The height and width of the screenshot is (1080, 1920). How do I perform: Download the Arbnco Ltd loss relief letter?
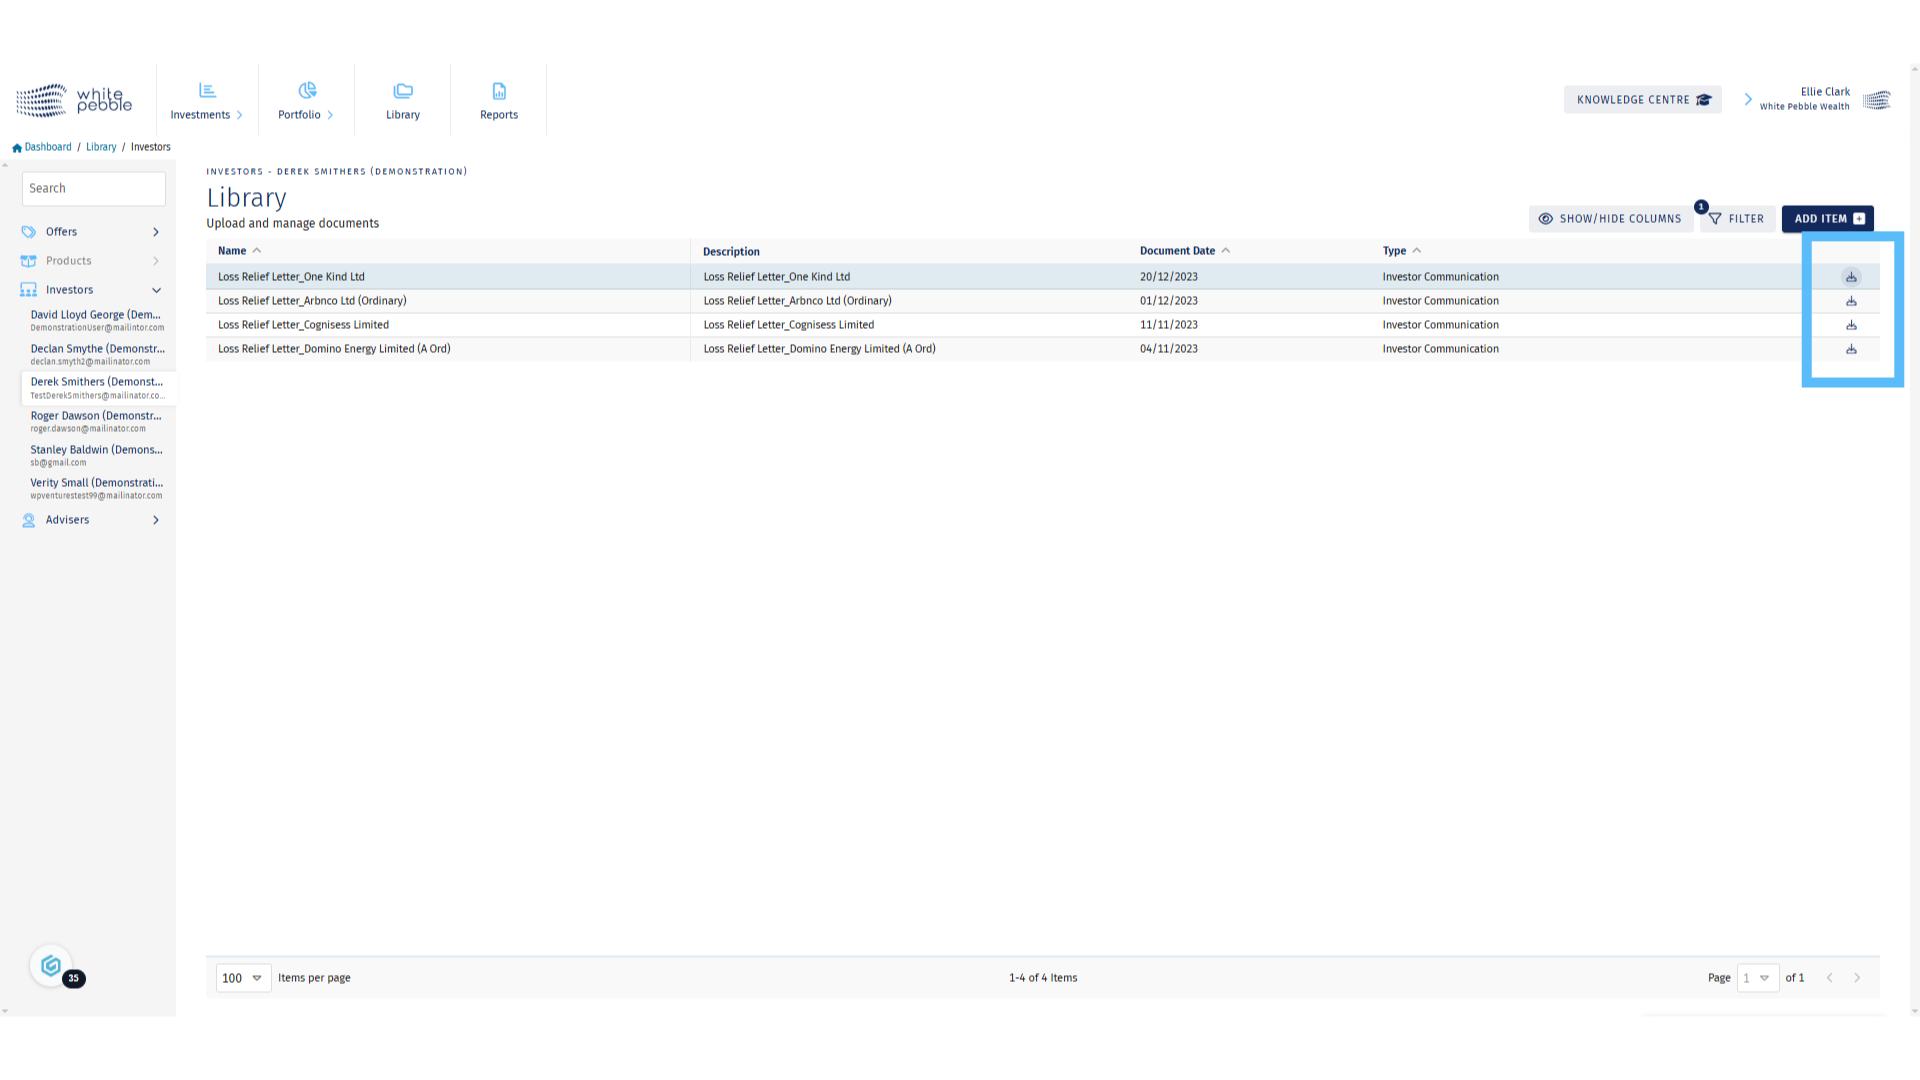pos(1851,301)
